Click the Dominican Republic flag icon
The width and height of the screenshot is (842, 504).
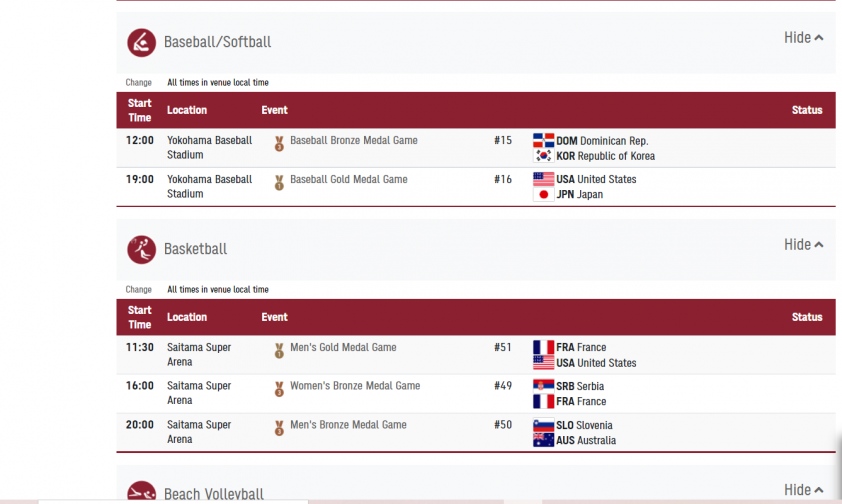(543, 141)
